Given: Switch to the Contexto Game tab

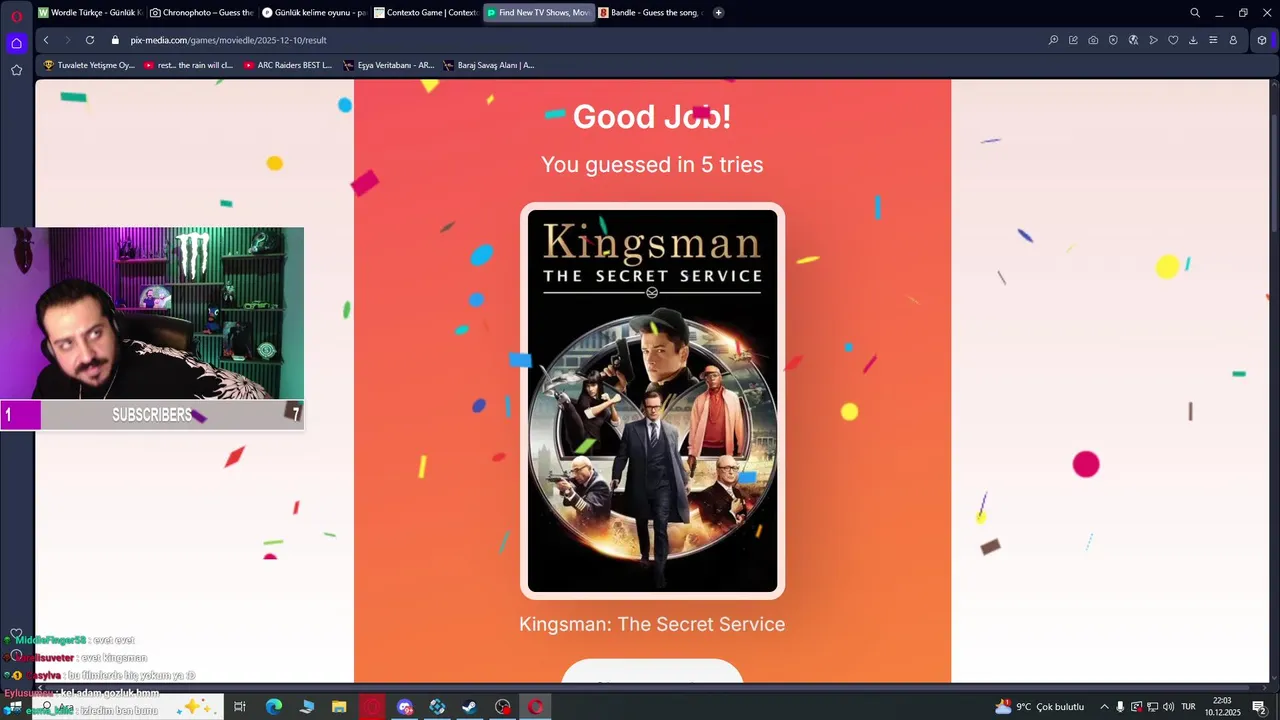Looking at the screenshot, I should click(426, 13).
